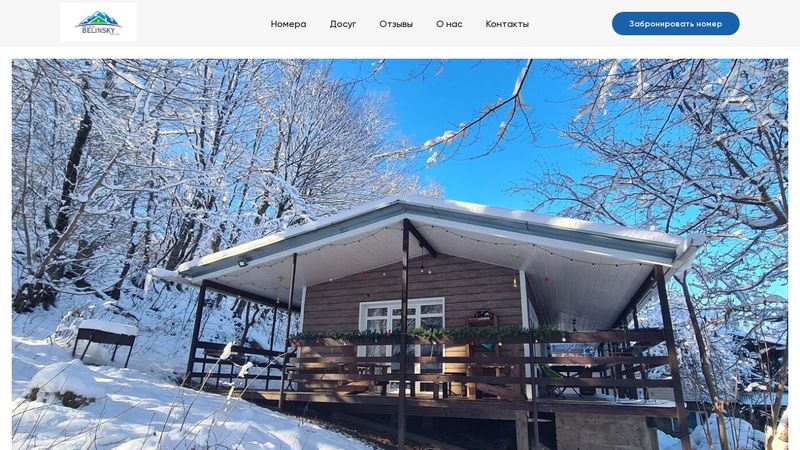Click the Забронировать номер button
The image size is (800, 450).
point(676,23)
